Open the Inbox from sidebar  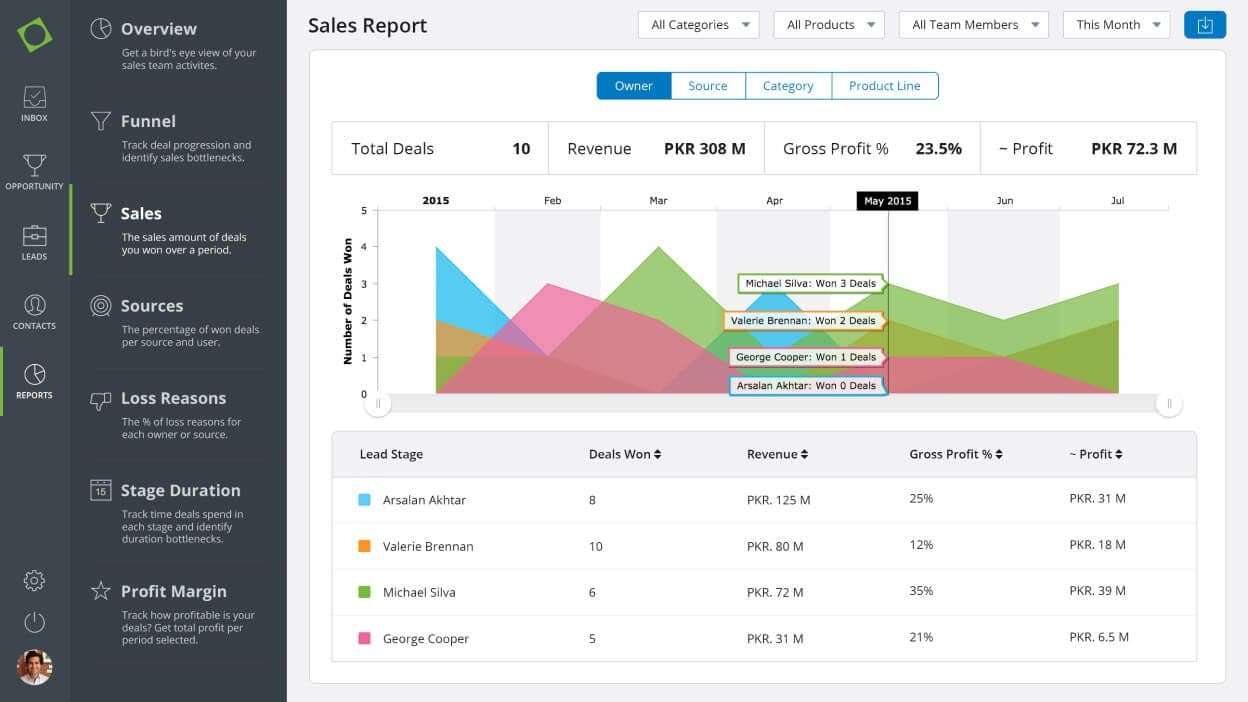34,104
